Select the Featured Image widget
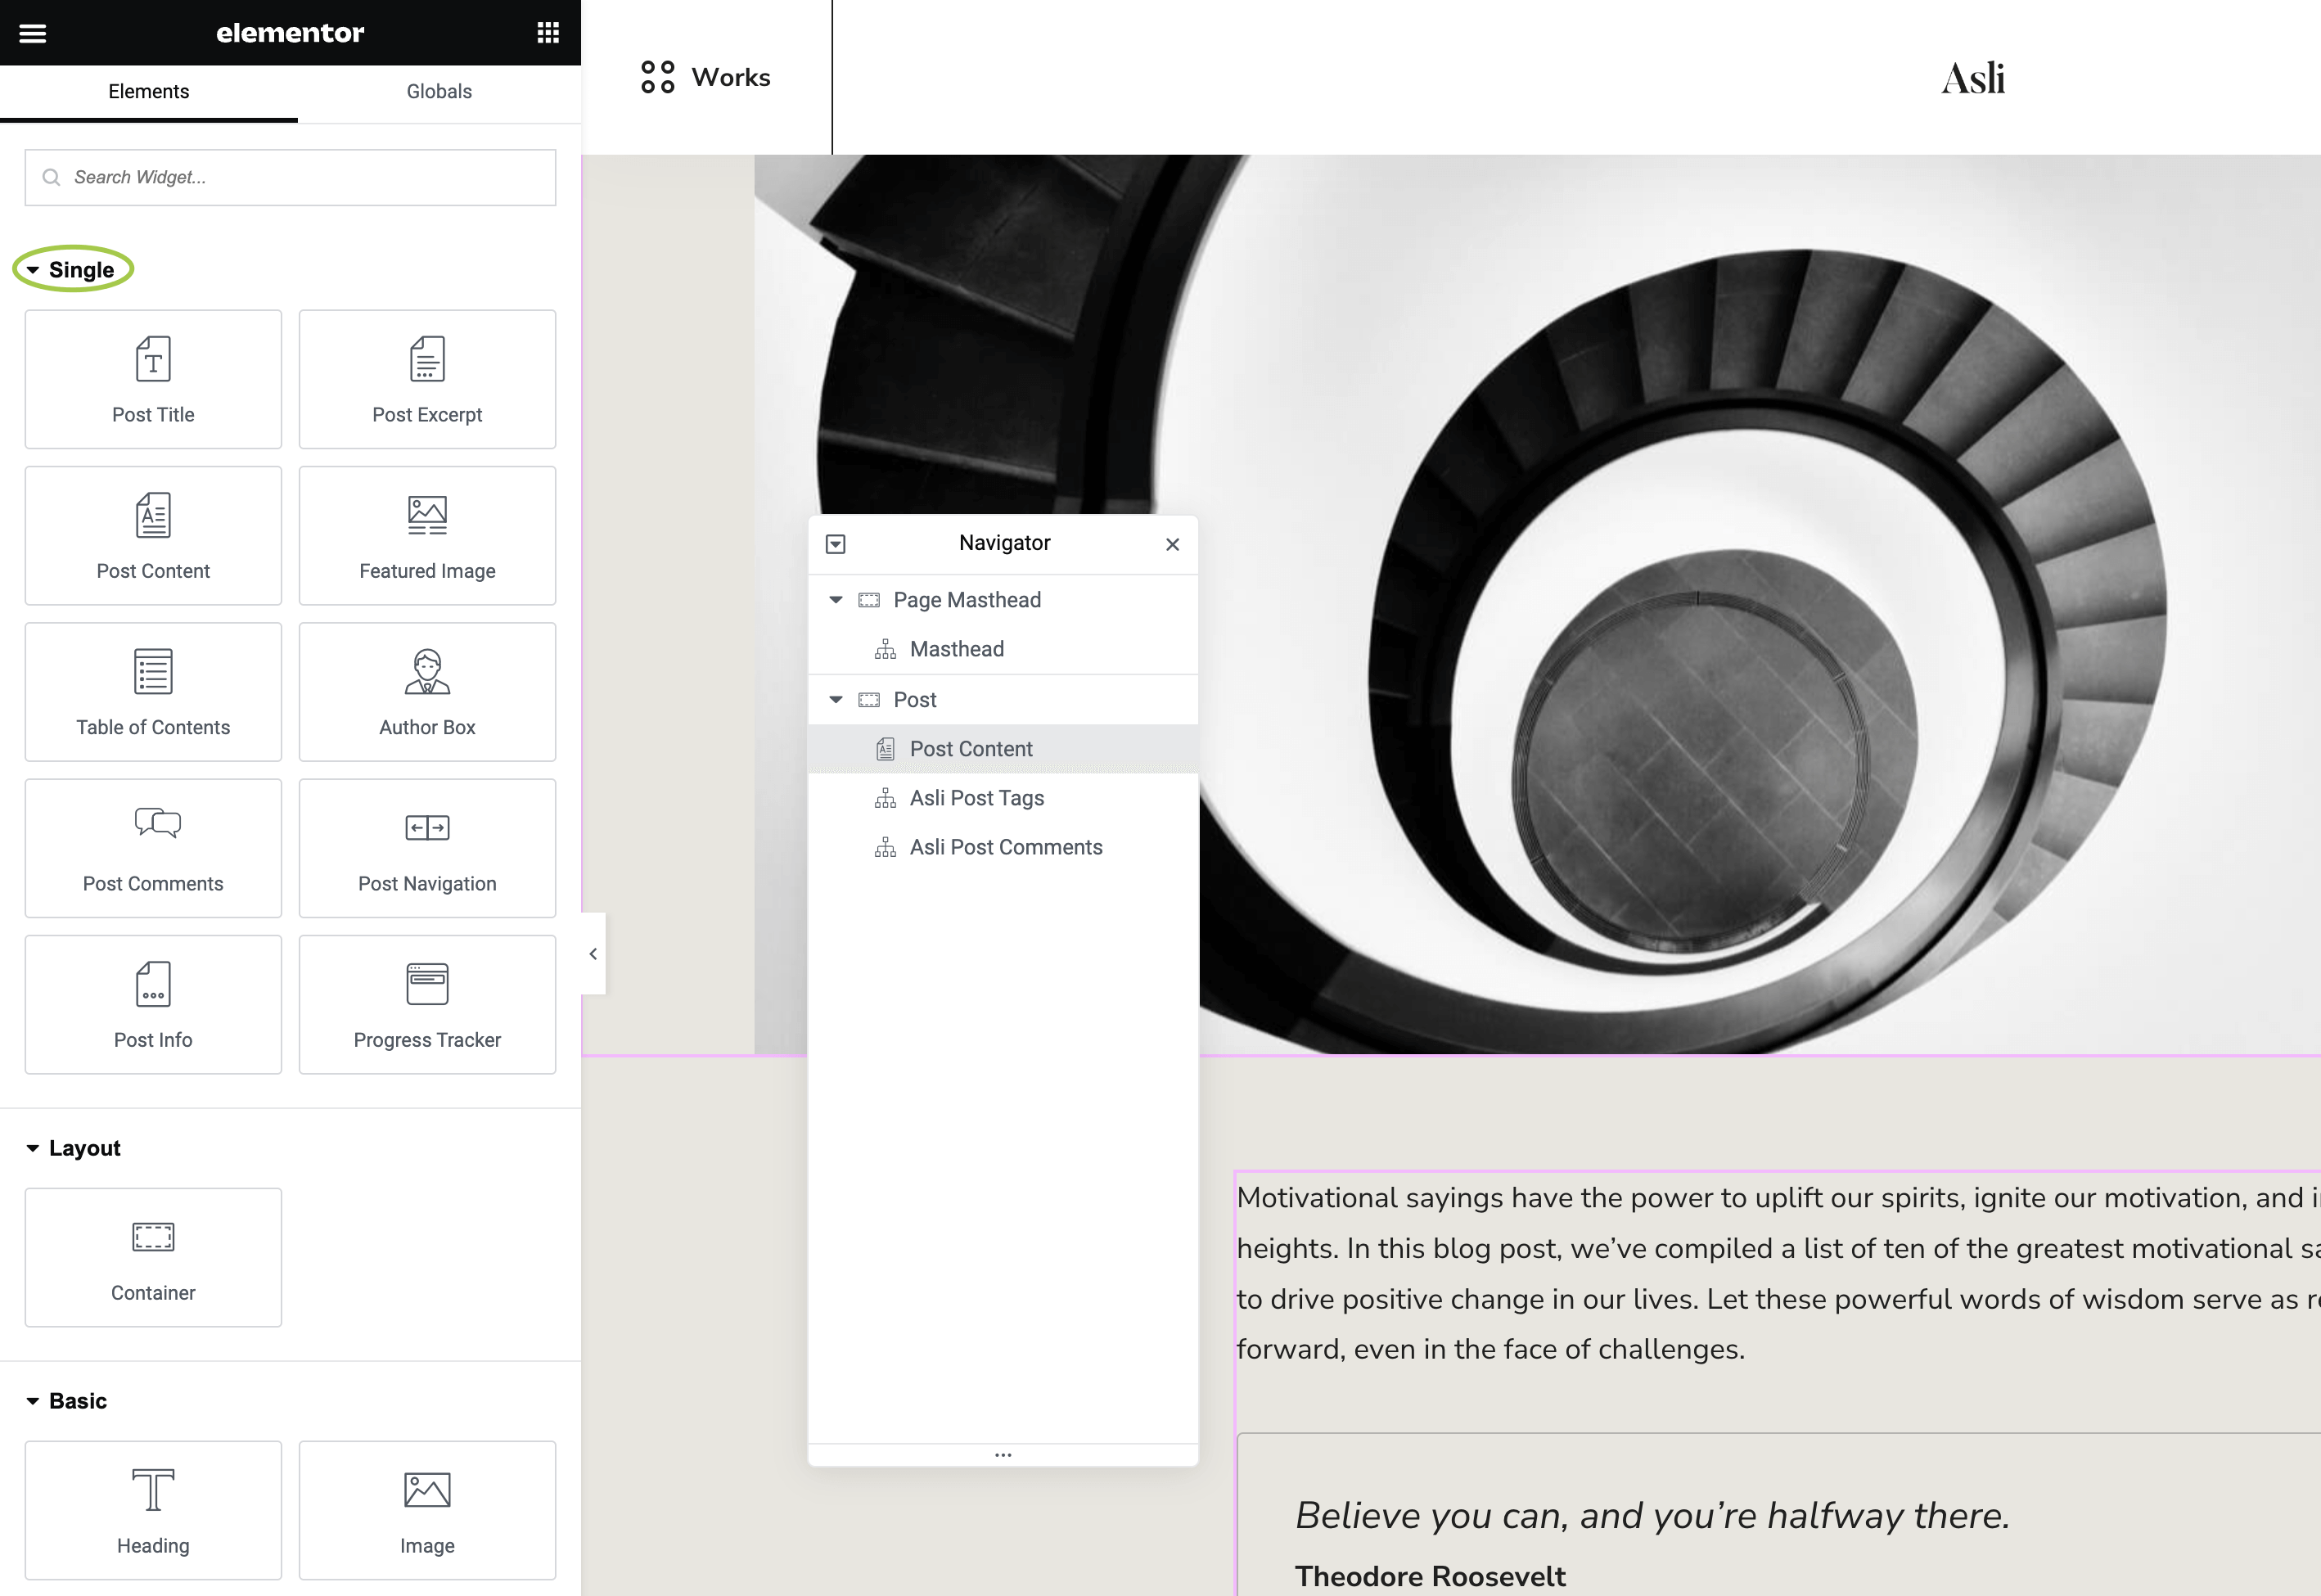 (427, 535)
